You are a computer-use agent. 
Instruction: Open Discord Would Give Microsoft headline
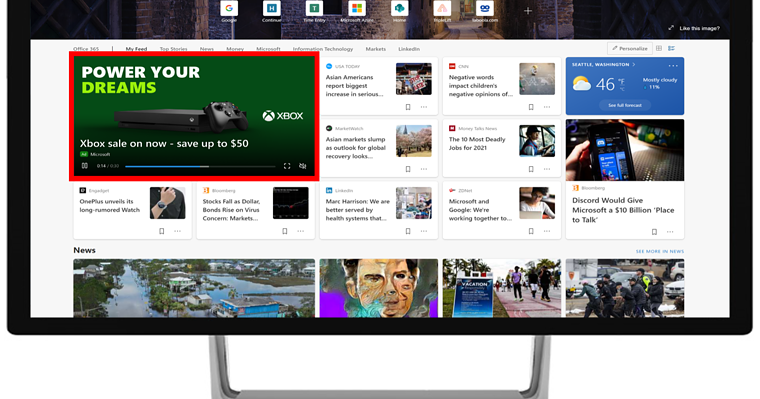[623, 210]
